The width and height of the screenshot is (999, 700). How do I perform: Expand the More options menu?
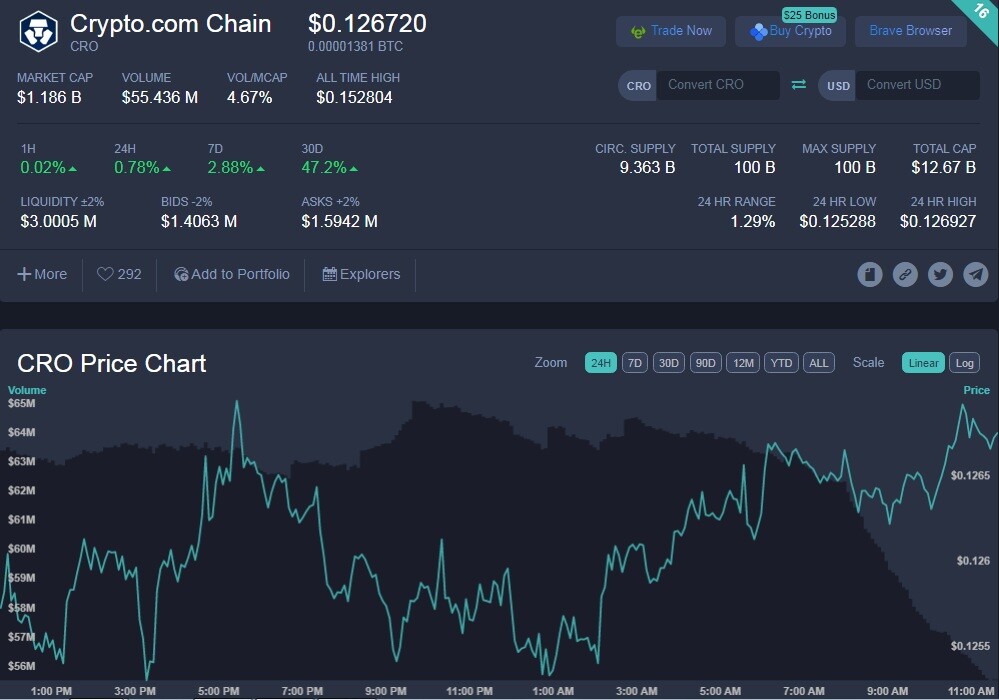pos(42,274)
